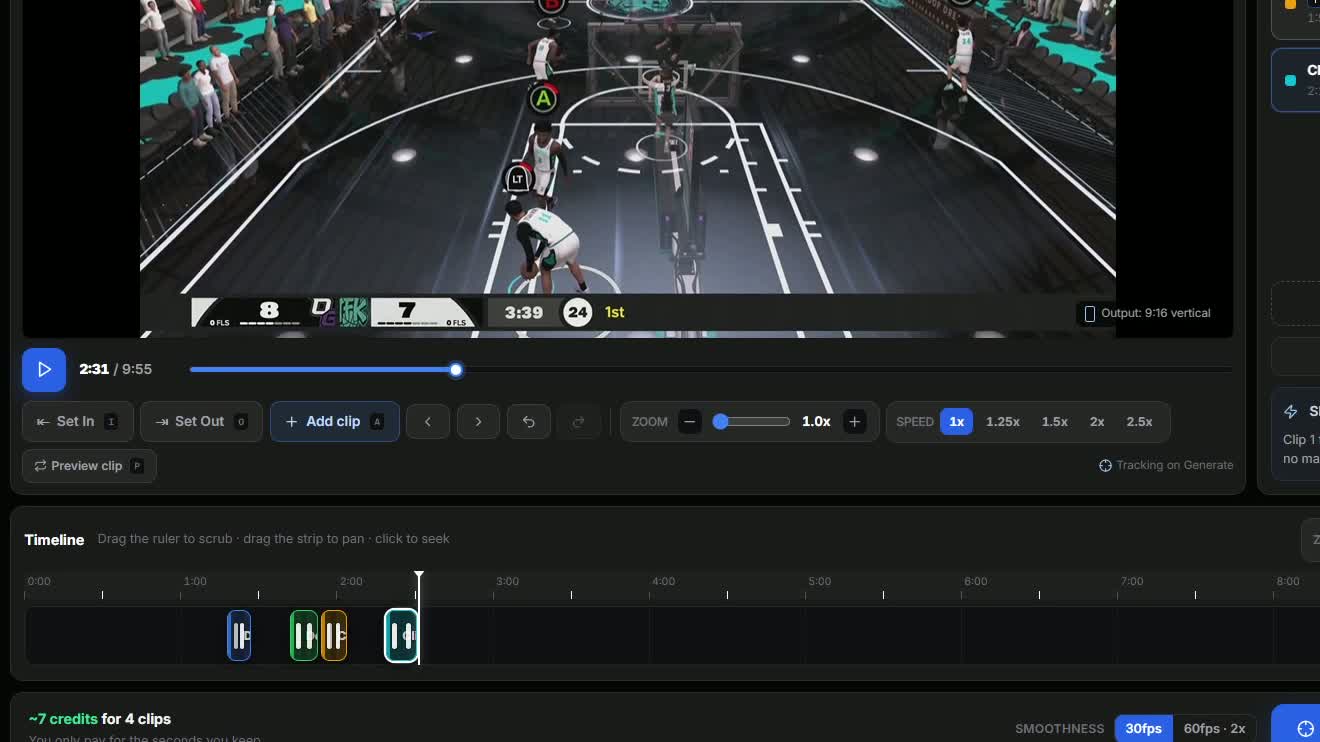Select 1x playback speed
Image resolution: width=1320 pixels, height=742 pixels.
point(956,422)
